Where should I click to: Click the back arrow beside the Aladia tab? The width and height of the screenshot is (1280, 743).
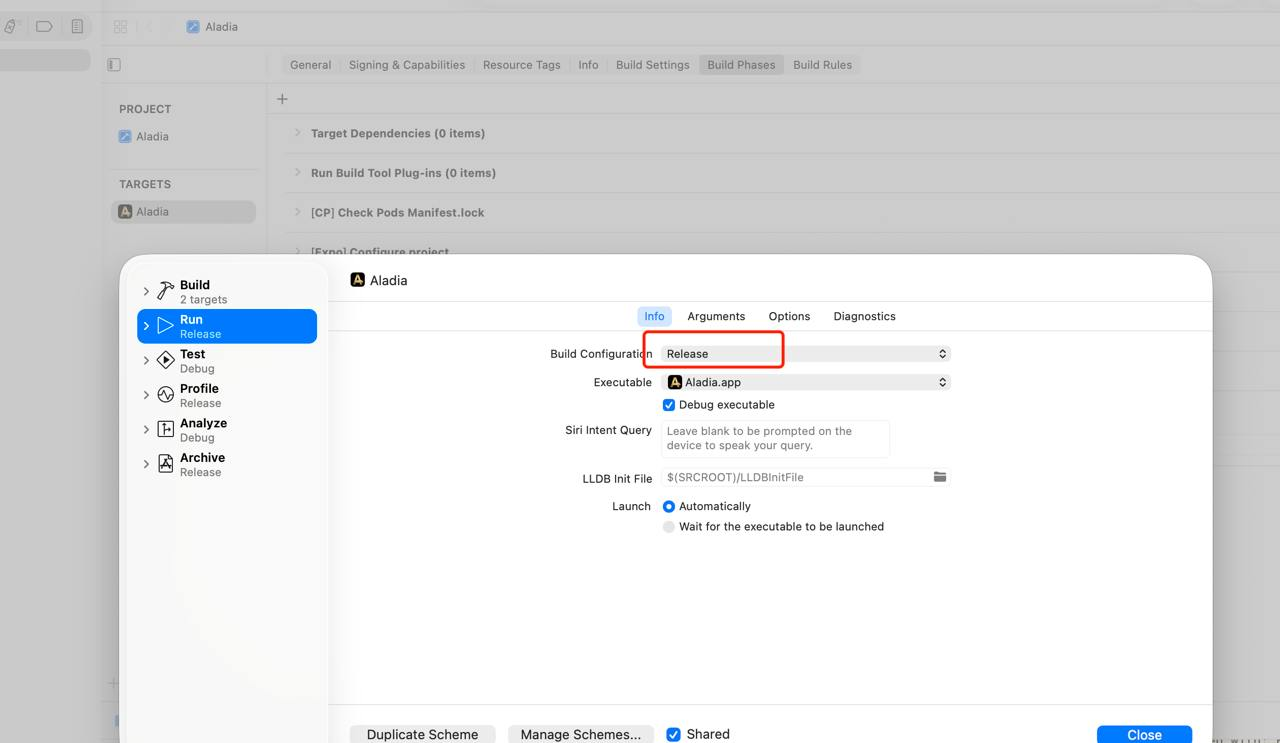point(149,27)
